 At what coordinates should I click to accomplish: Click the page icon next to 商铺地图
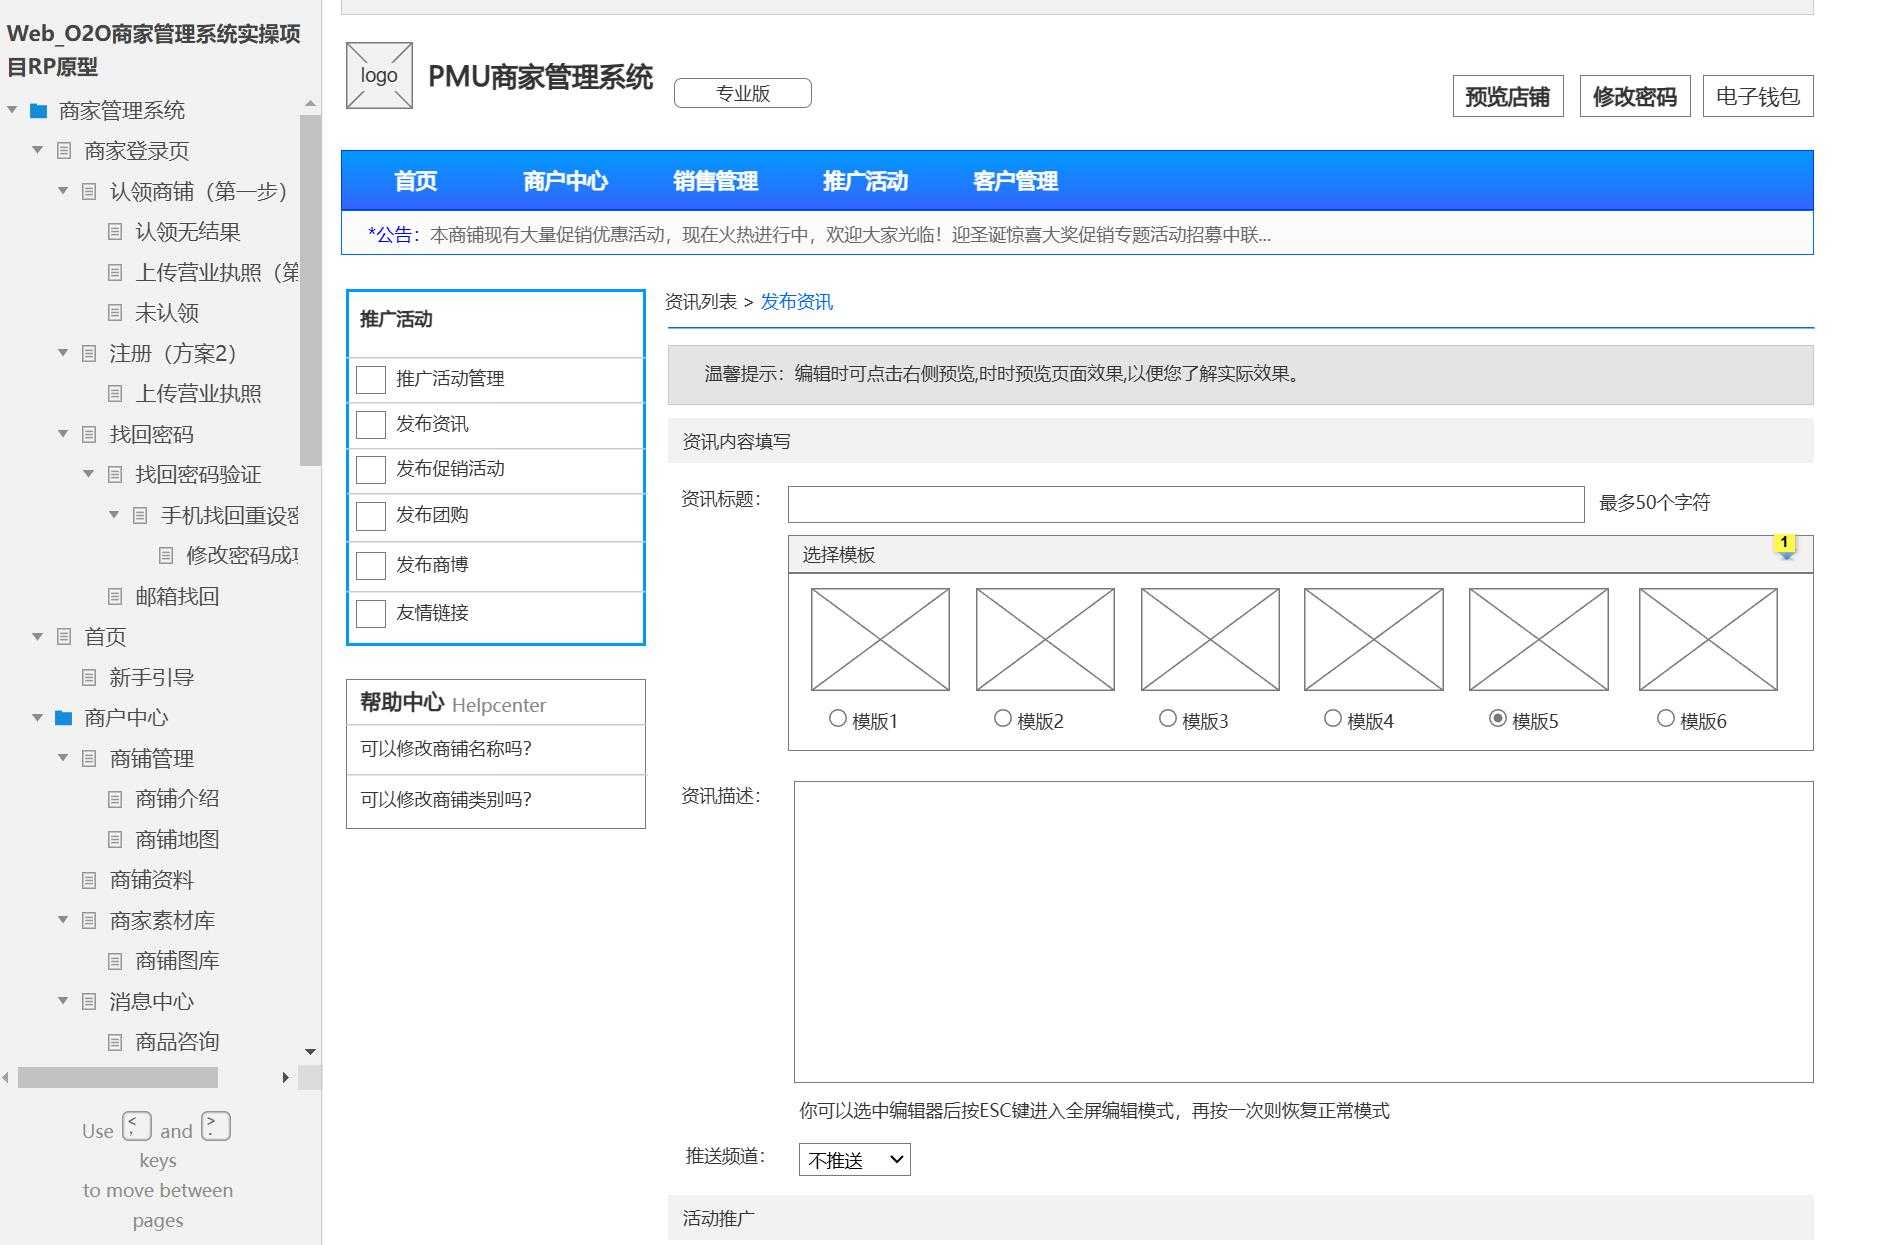(x=115, y=839)
